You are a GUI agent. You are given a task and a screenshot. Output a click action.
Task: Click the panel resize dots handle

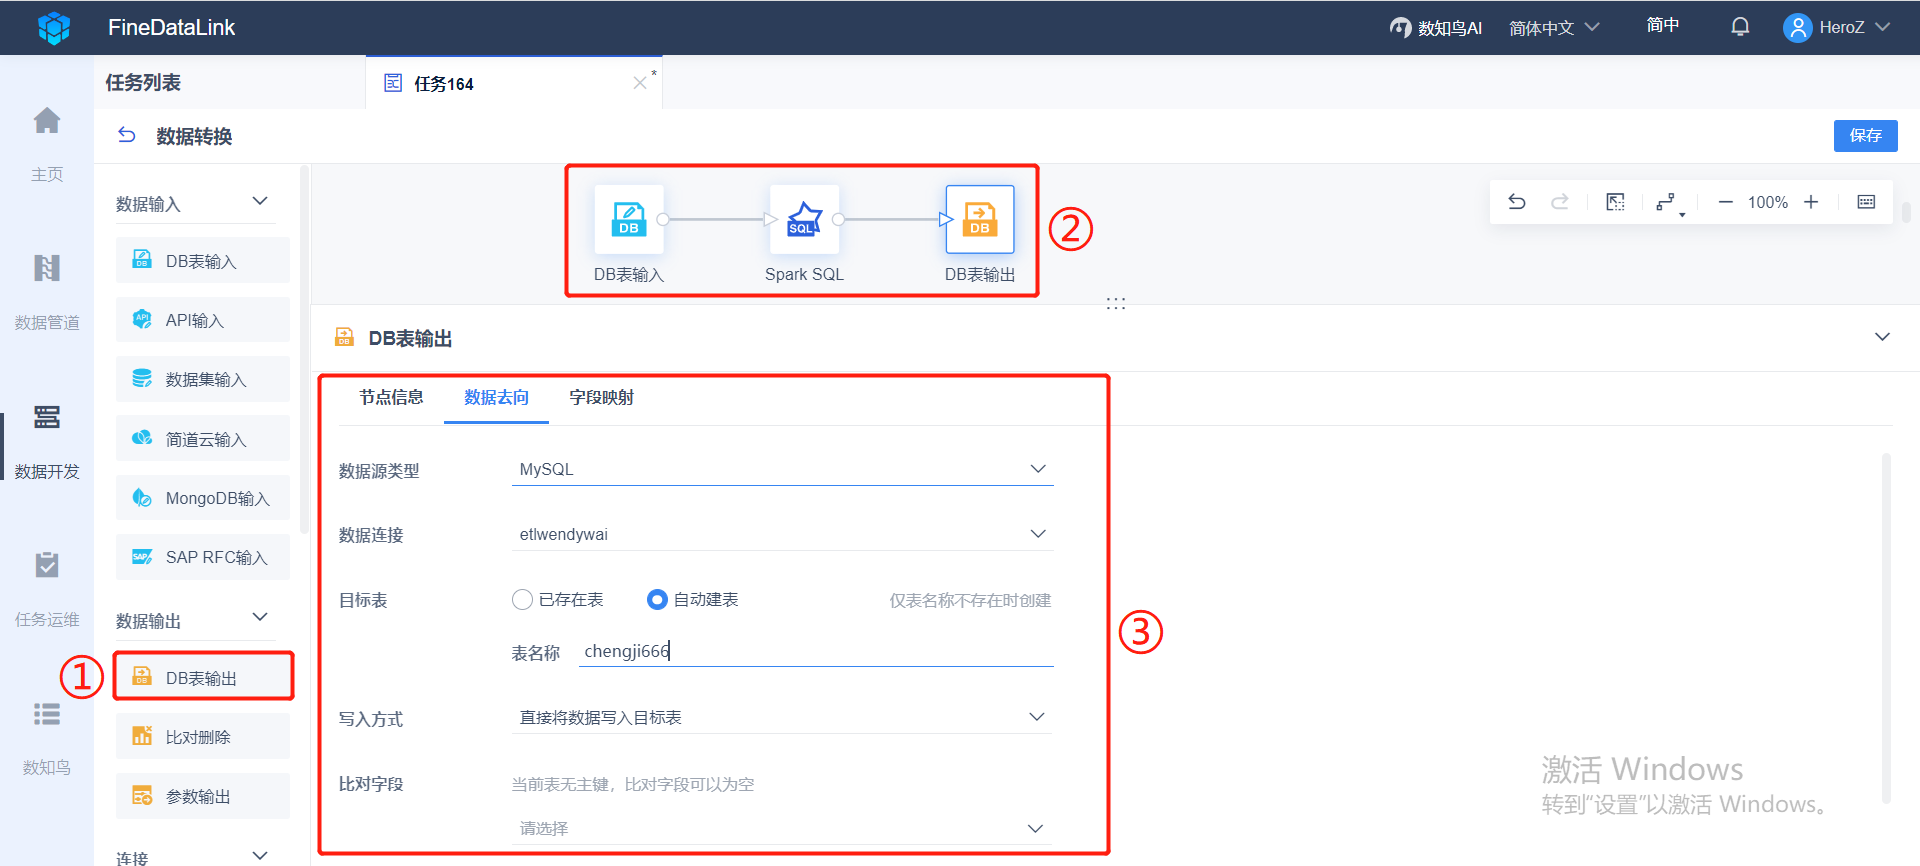click(x=1116, y=303)
